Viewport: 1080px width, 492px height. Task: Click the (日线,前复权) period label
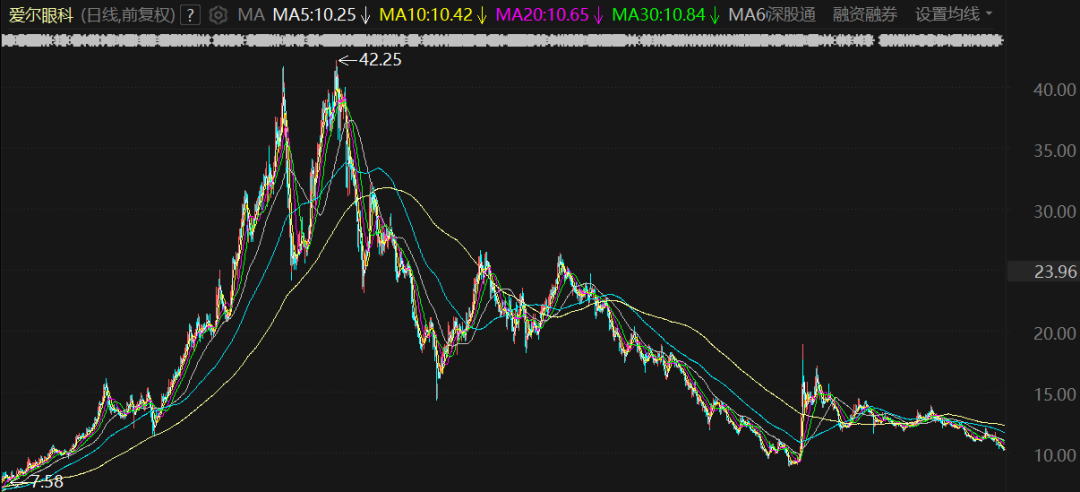(128, 15)
